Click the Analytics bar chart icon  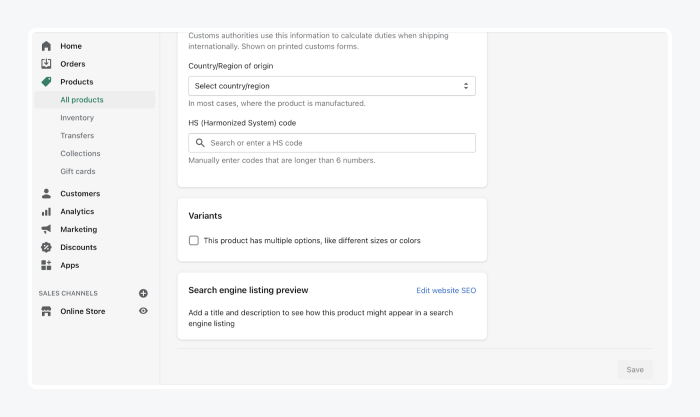click(46, 212)
